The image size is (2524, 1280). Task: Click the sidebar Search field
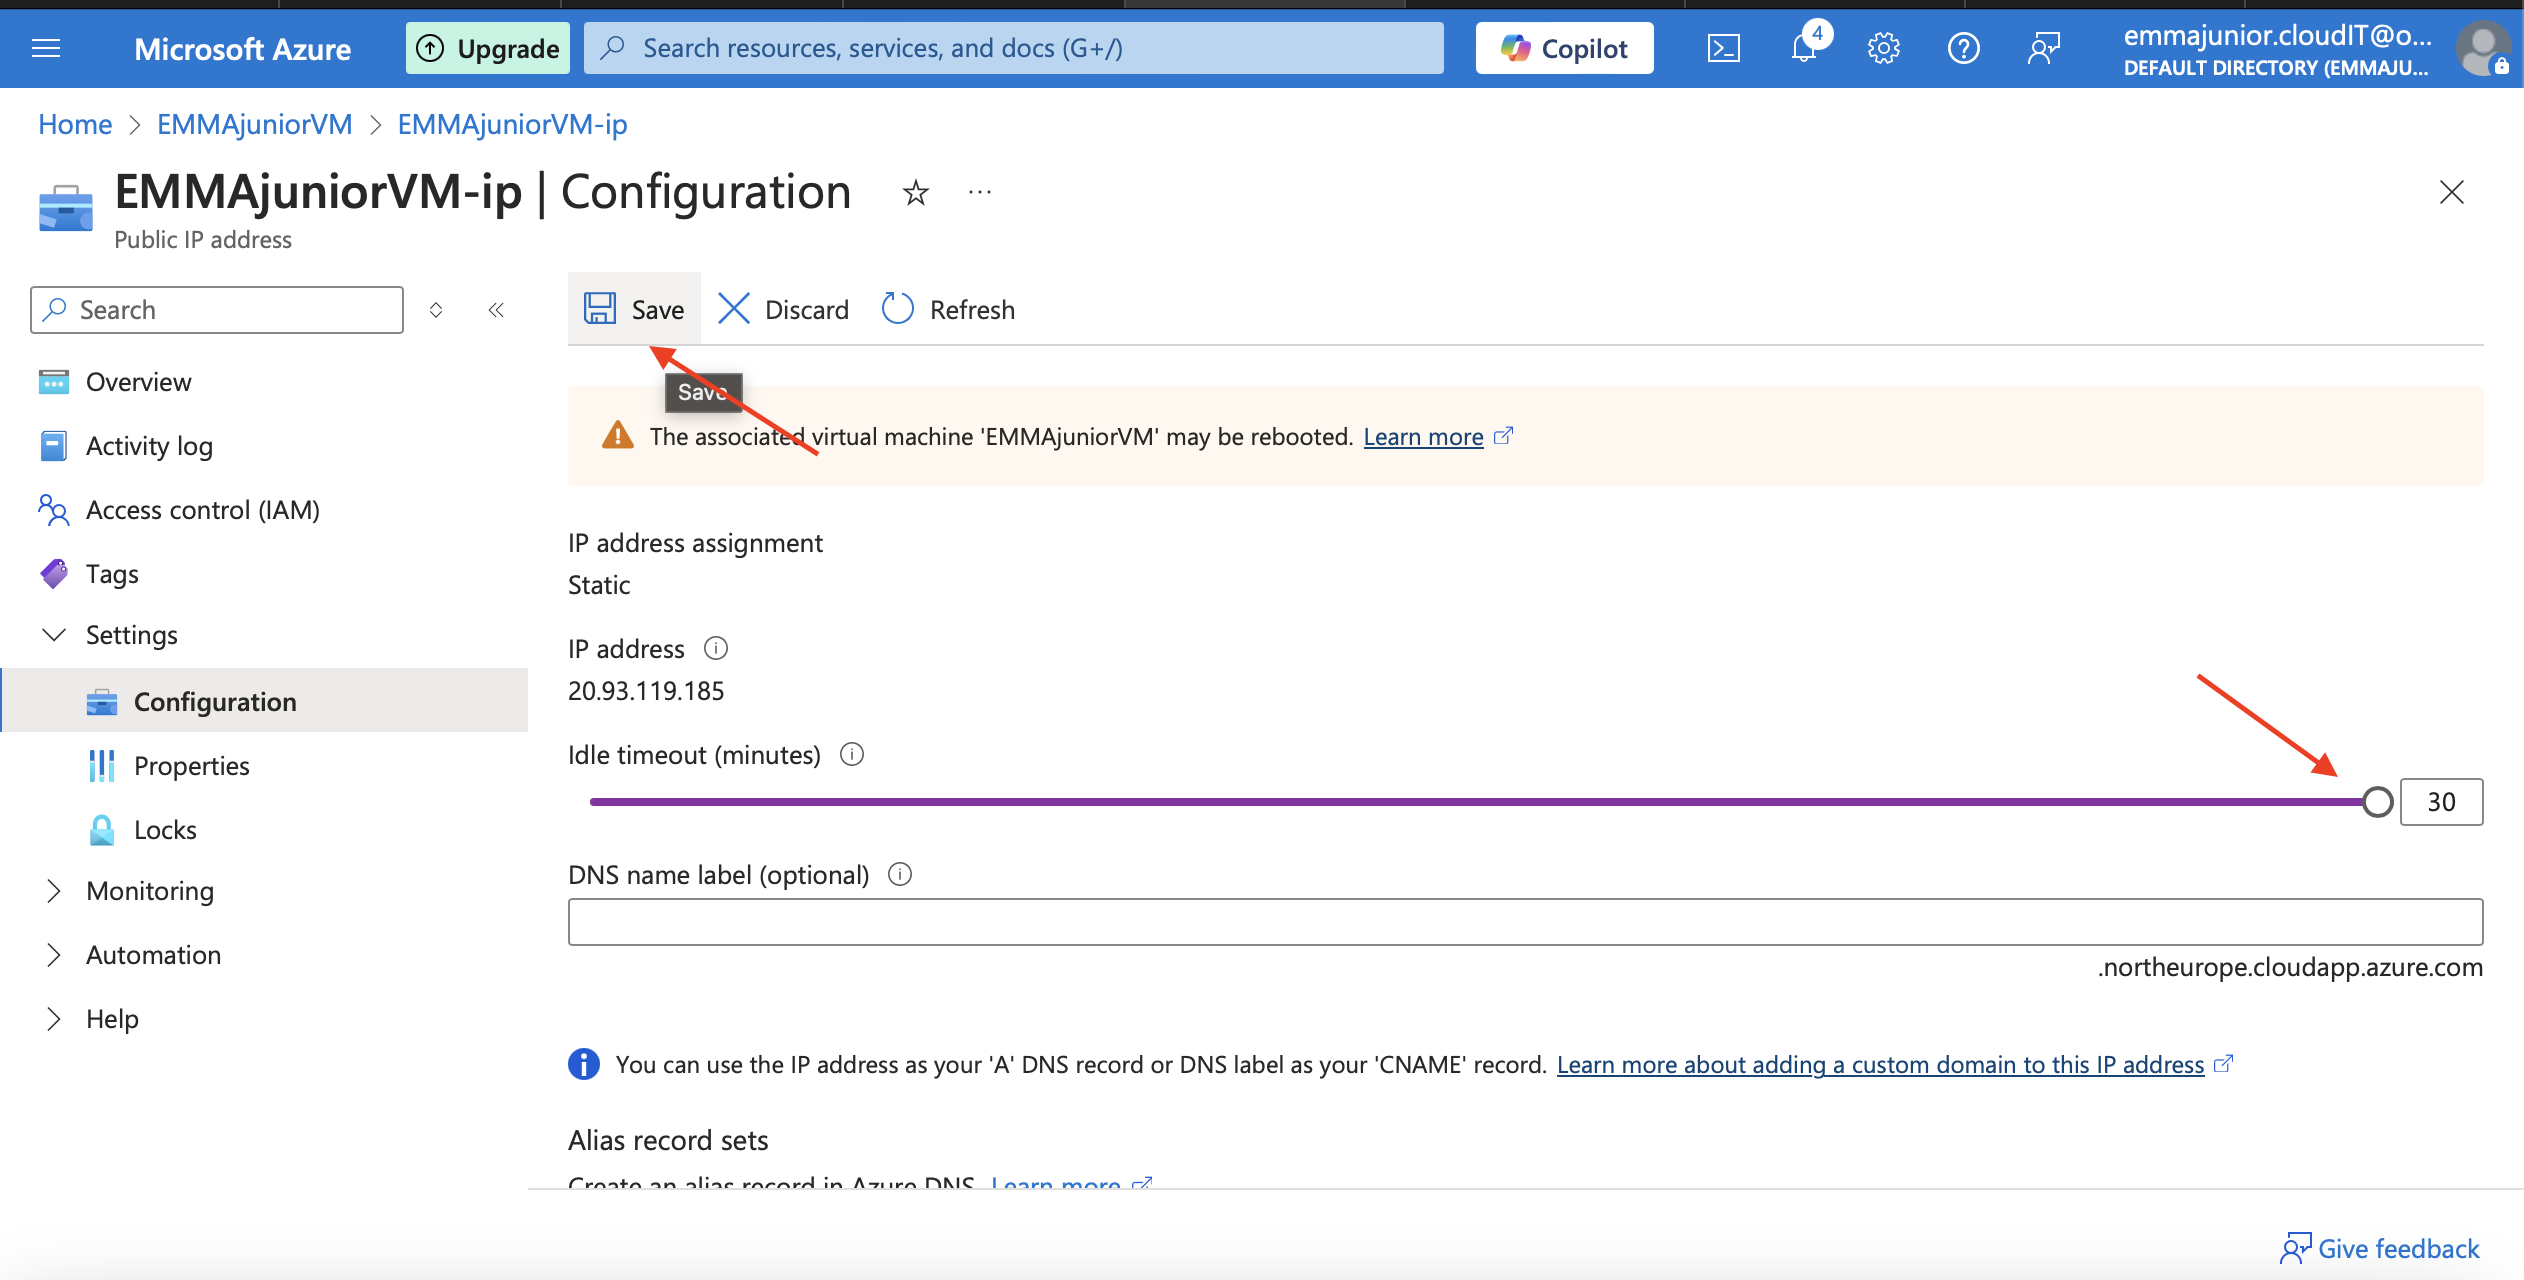[x=217, y=310]
